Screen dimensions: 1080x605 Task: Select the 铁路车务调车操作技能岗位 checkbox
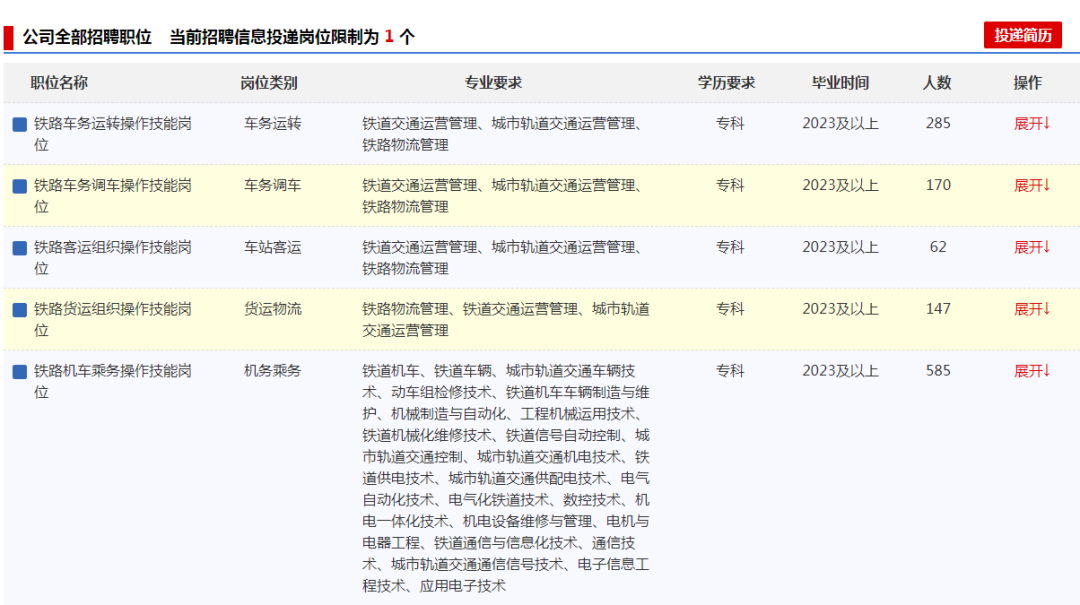[19, 187]
